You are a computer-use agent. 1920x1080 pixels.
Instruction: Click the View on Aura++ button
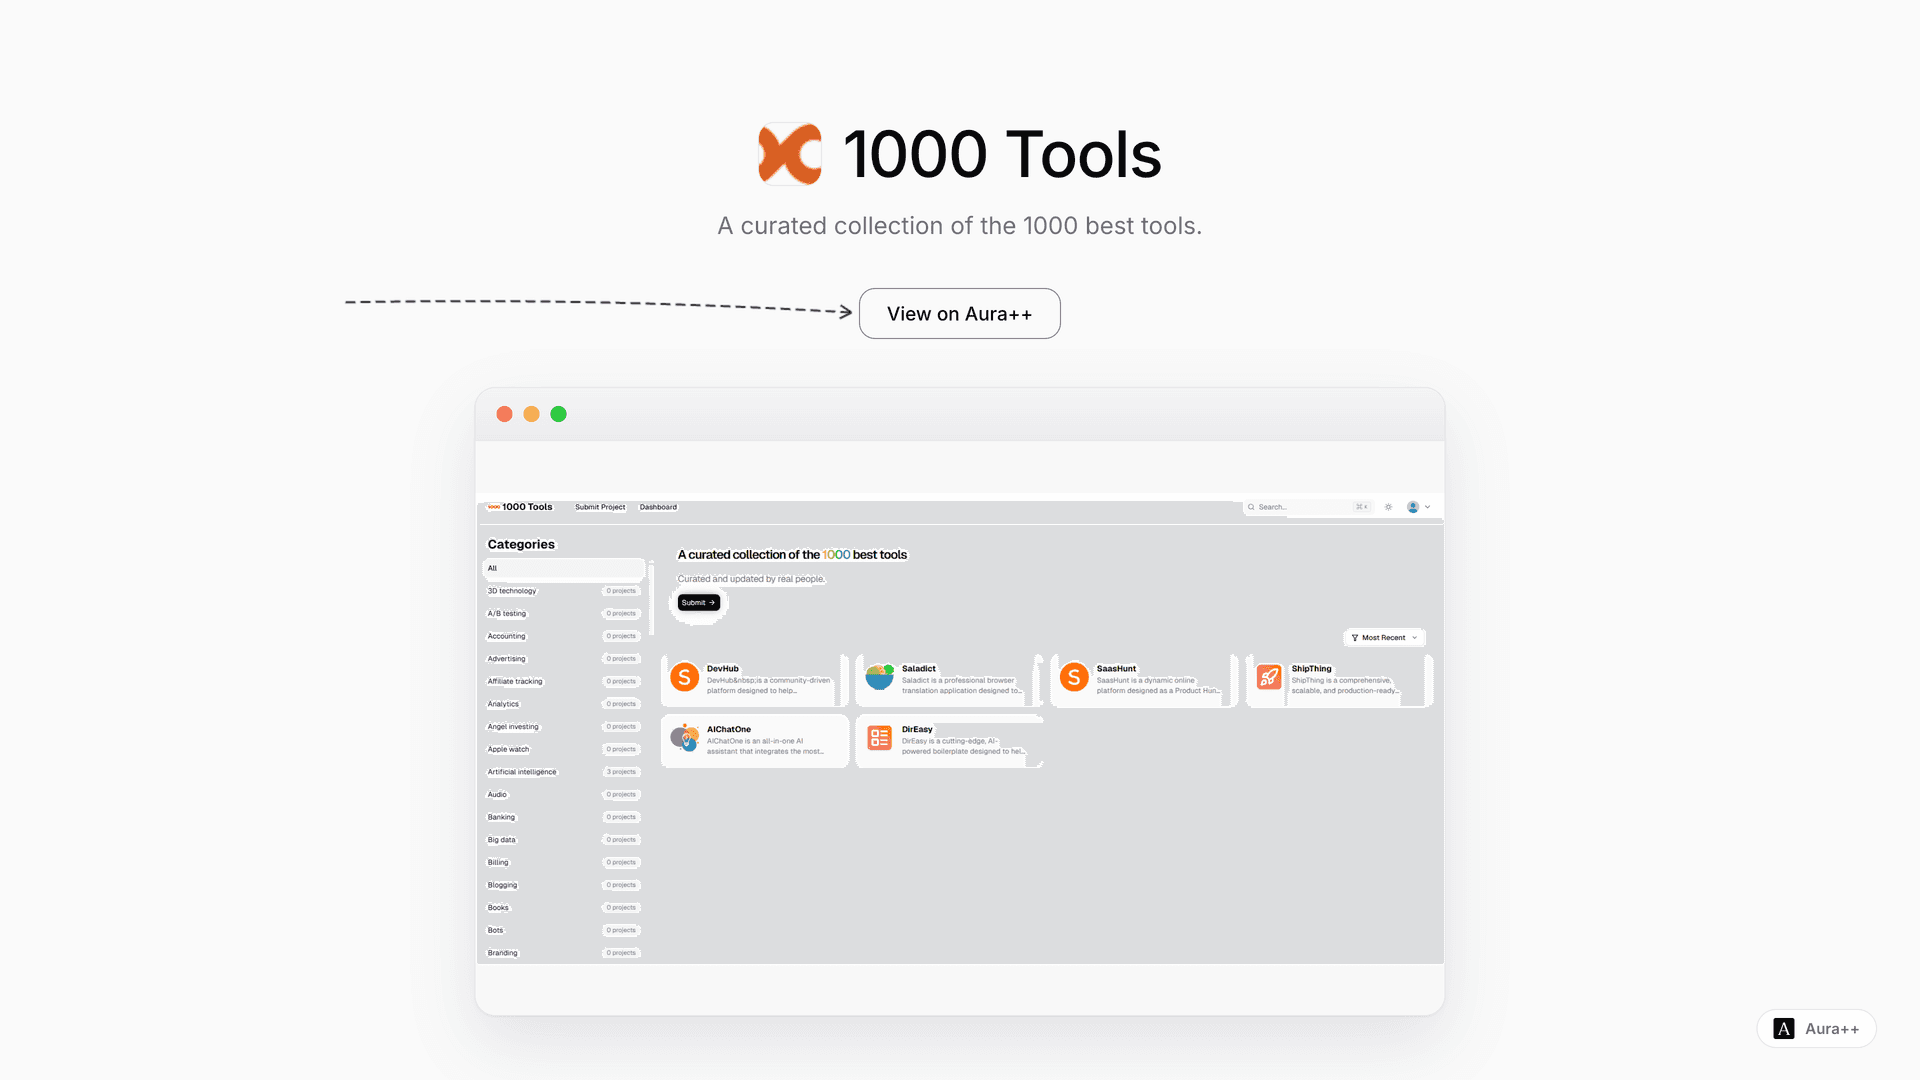tap(959, 314)
